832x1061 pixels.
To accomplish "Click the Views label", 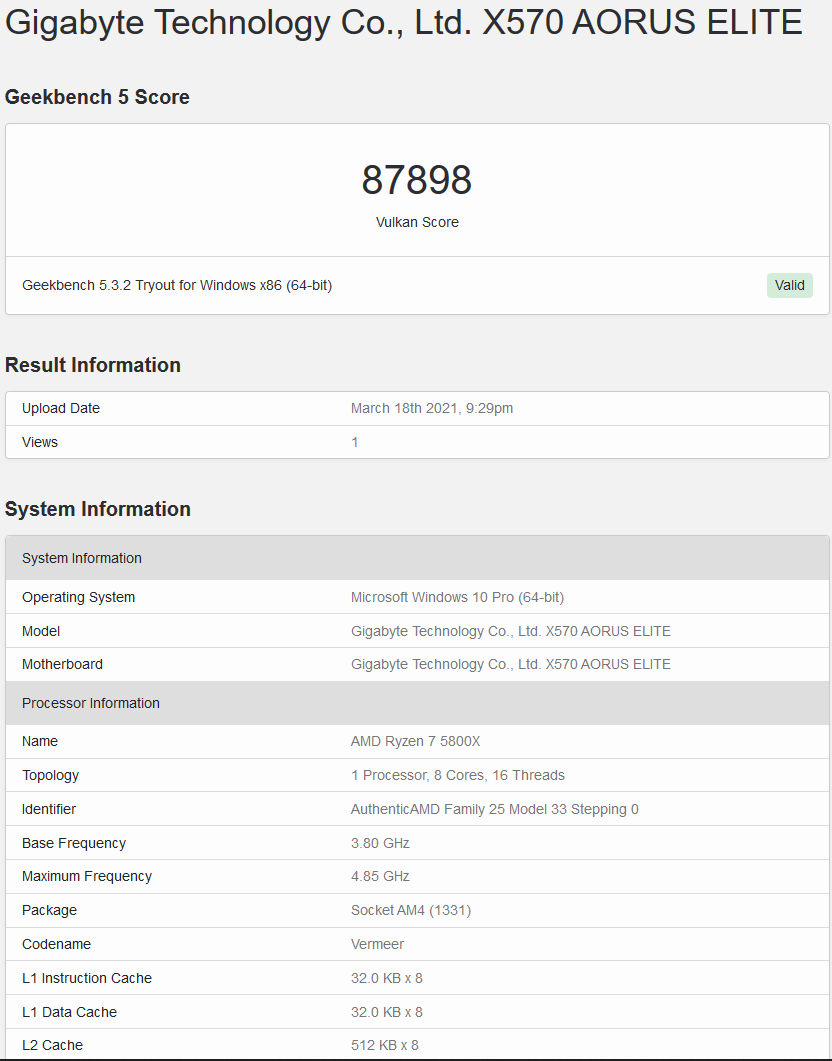I will coord(40,442).
